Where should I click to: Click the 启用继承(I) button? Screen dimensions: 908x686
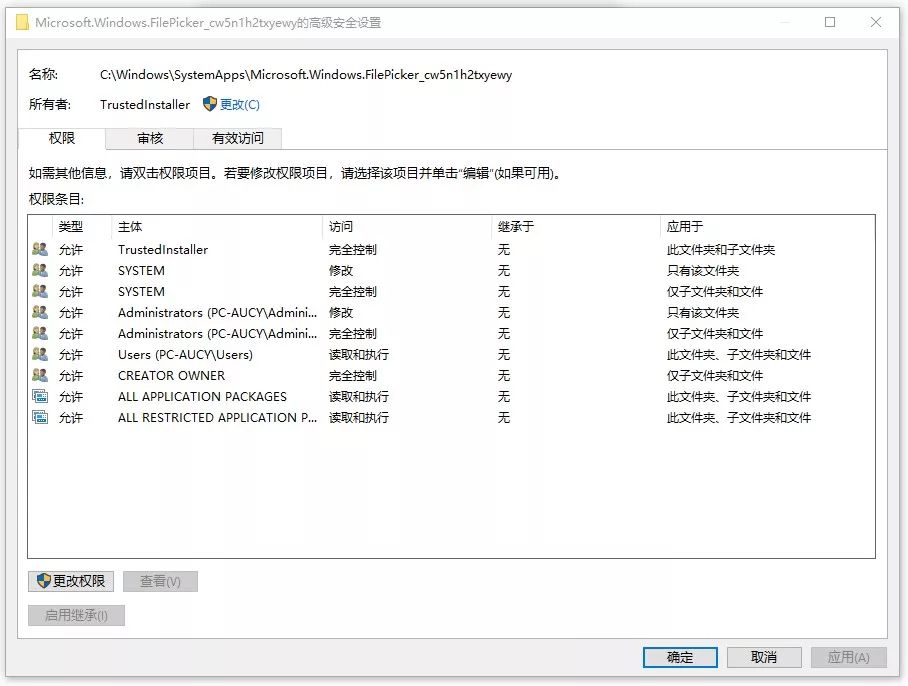point(76,615)
